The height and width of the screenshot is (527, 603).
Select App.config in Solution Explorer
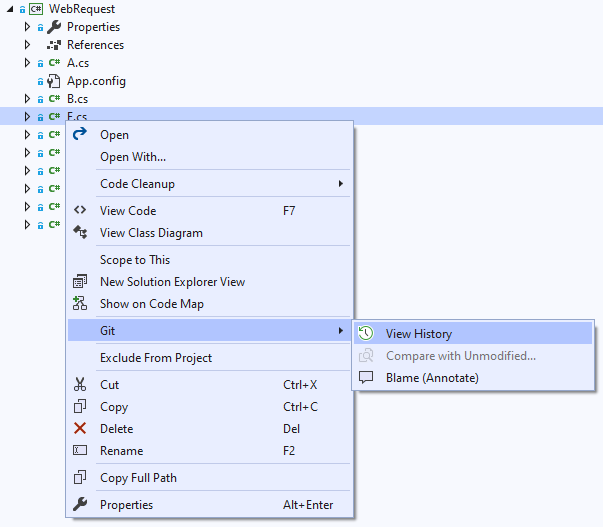point(96,81)
